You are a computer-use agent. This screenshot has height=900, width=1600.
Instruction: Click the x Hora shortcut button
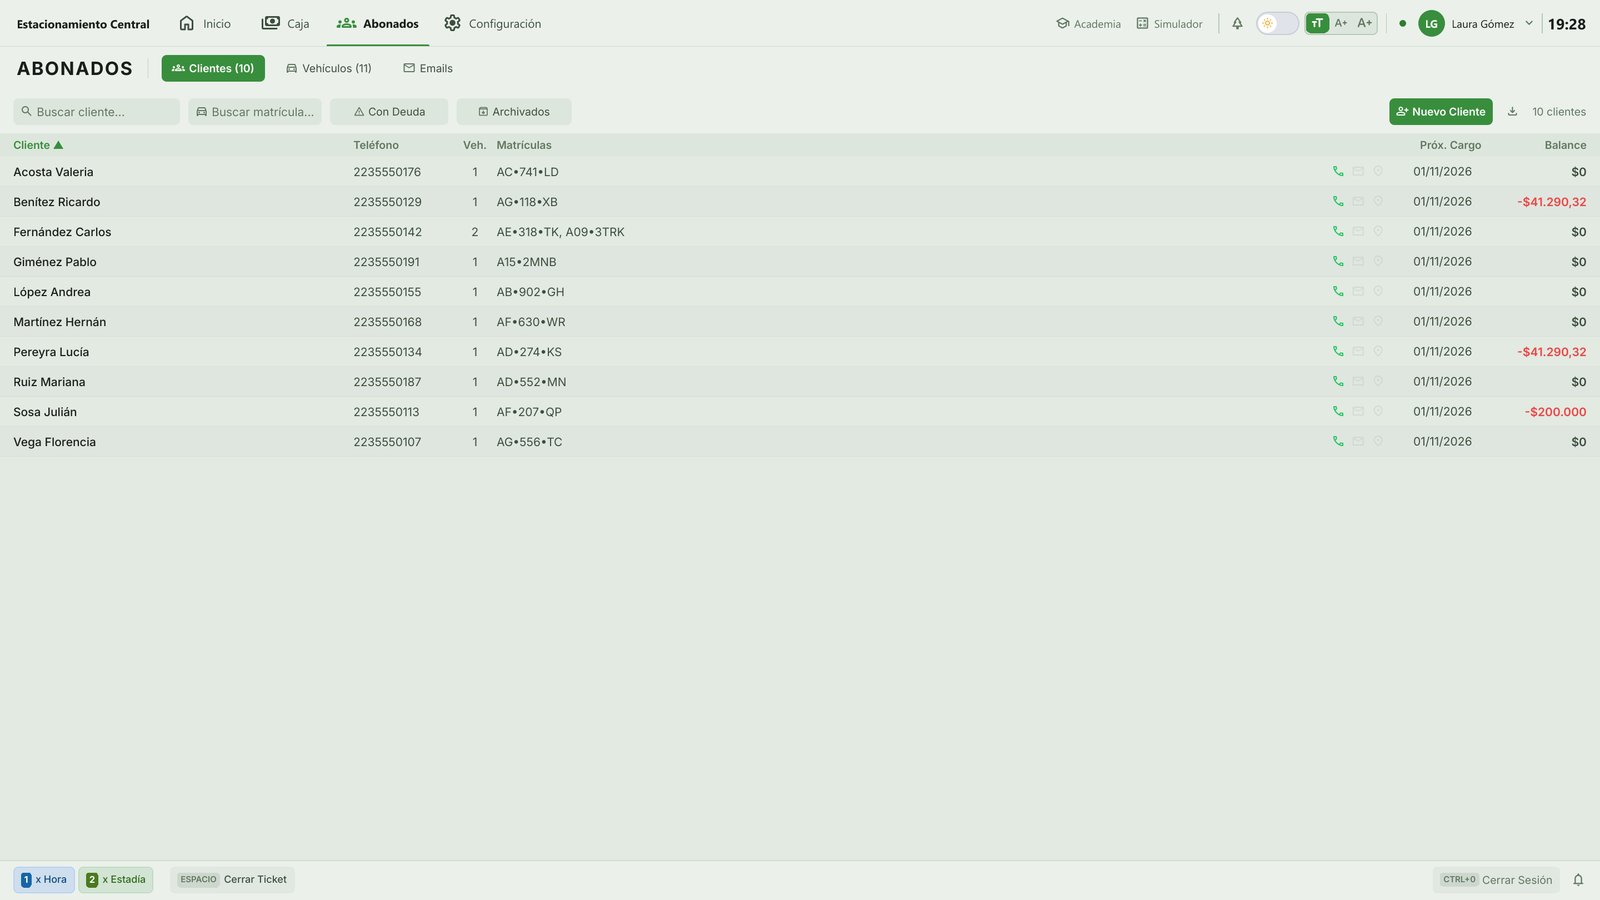(x=44, y=880)
